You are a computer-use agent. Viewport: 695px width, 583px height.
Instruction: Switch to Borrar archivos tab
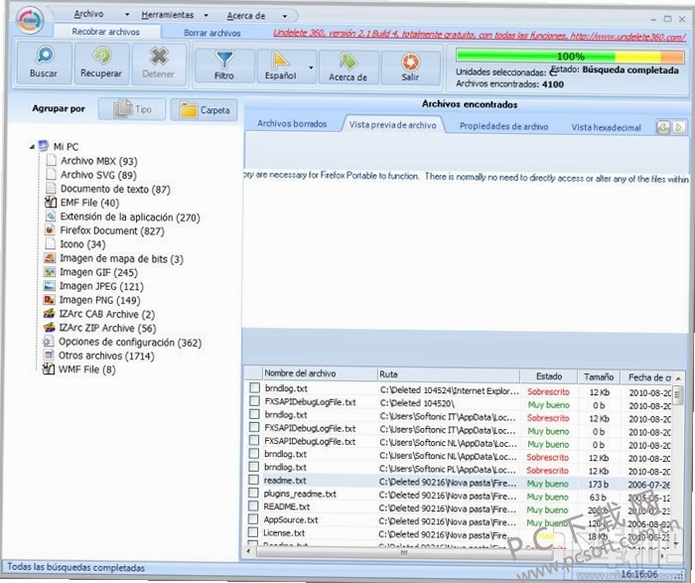[212, 33]
